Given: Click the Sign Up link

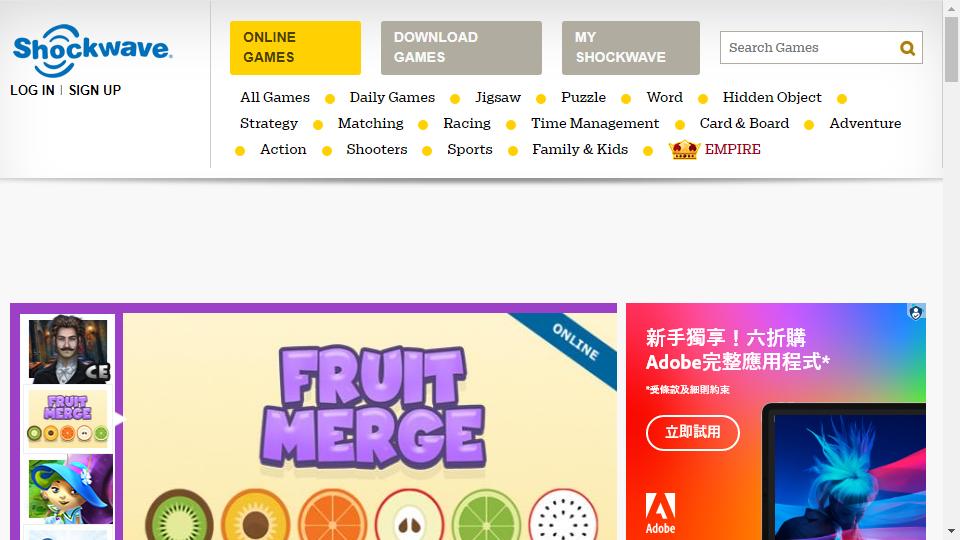Looking at the screenshot, I should (x=95, y=90).
